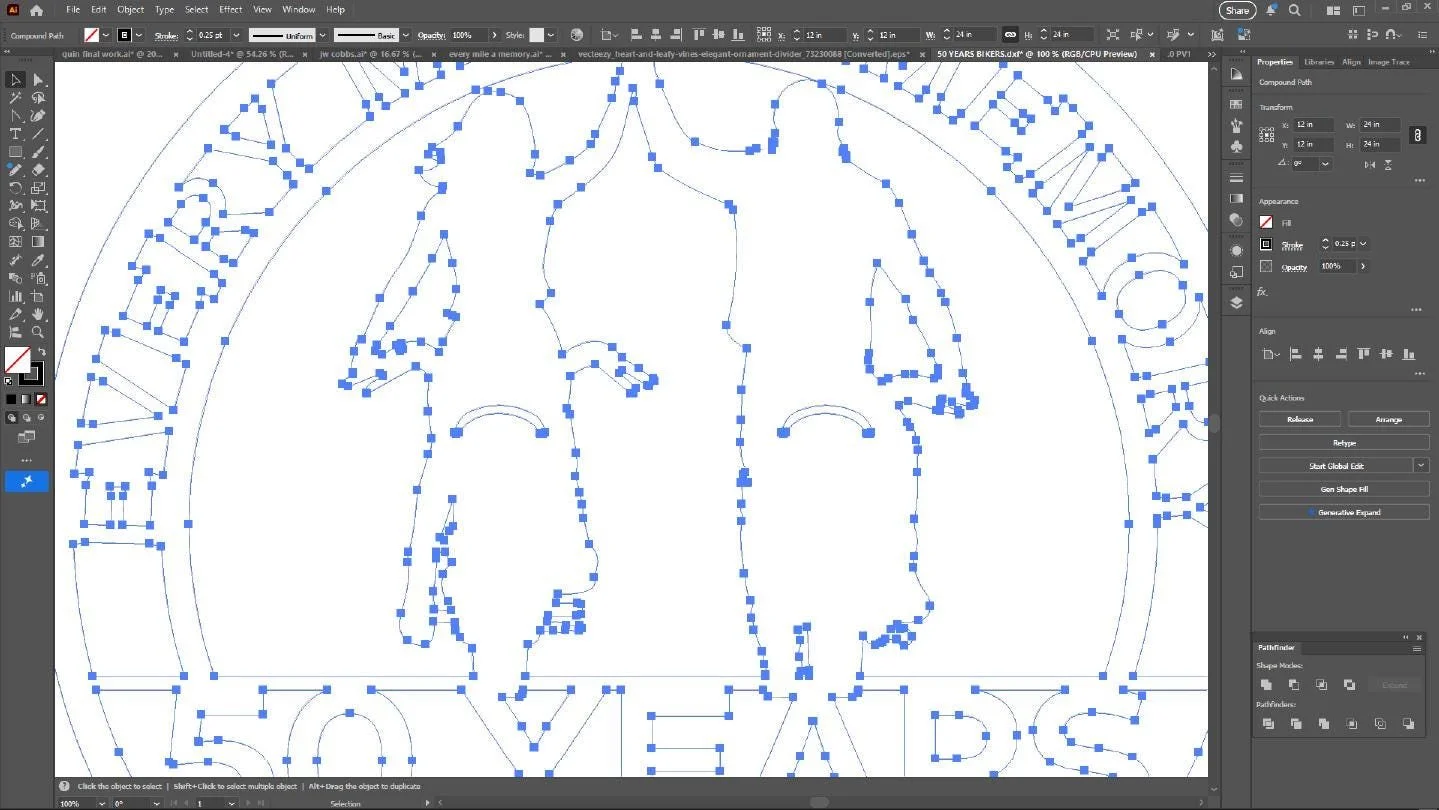
Task: Open the Stroke weight dropdown in control bar
Action: (x=237, y=35)
